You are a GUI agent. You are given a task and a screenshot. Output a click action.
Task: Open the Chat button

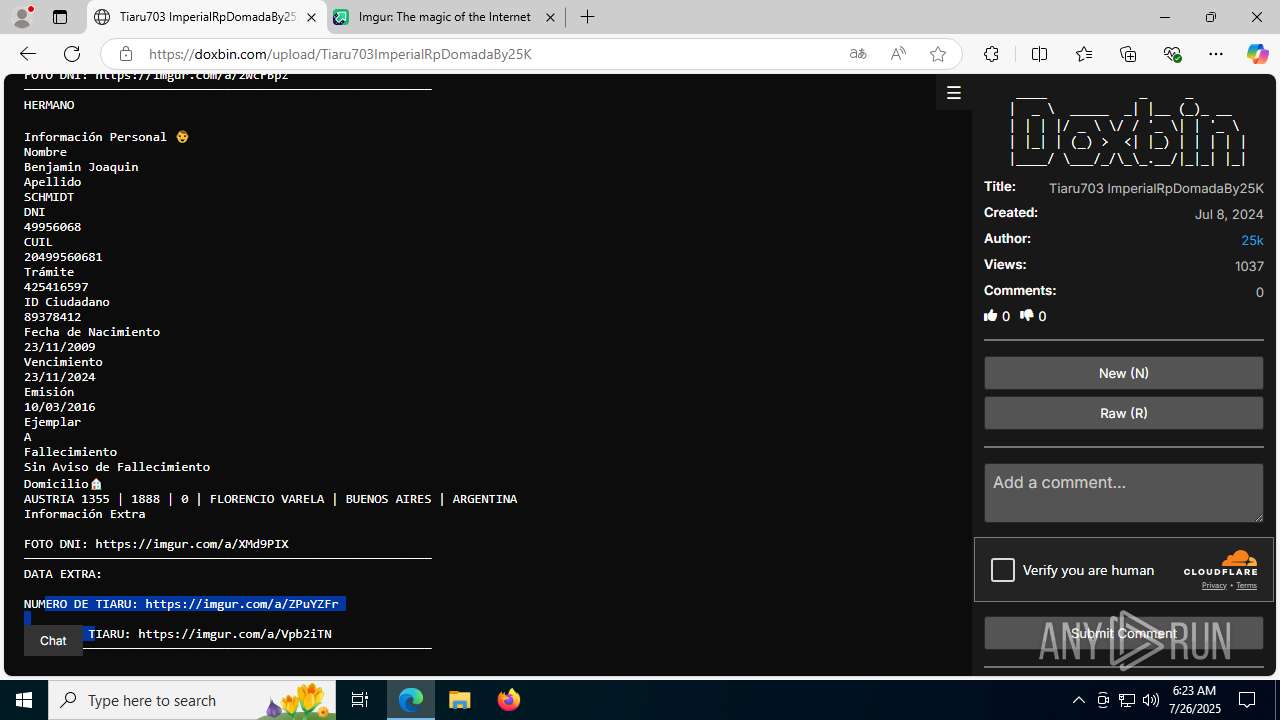(x=53, y=641)
